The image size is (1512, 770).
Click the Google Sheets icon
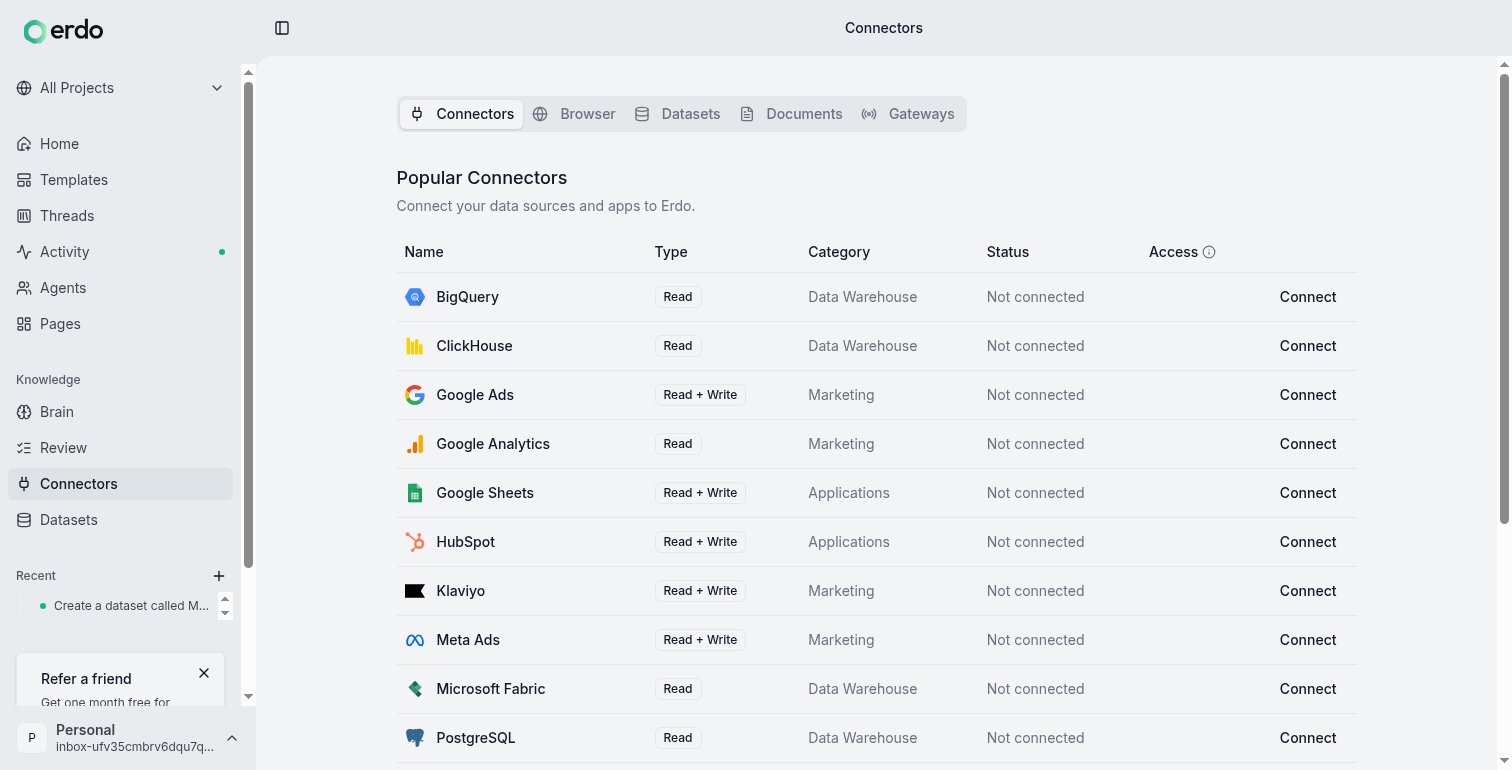pos(415,493)
